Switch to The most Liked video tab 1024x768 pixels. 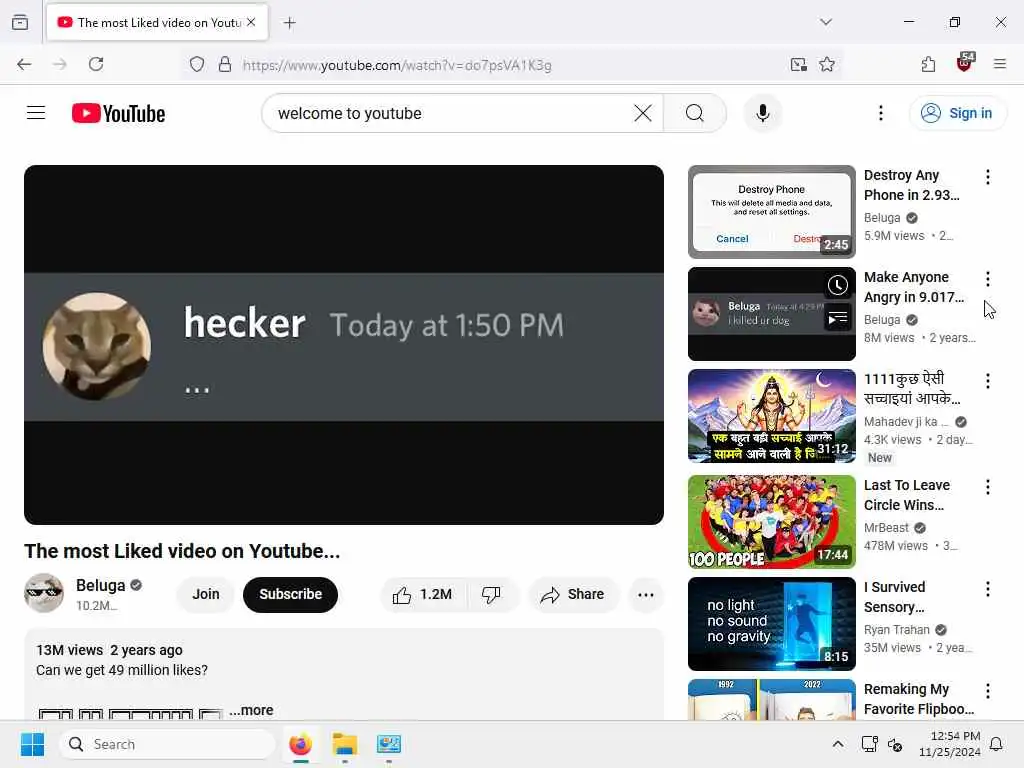tap(157, 22)
